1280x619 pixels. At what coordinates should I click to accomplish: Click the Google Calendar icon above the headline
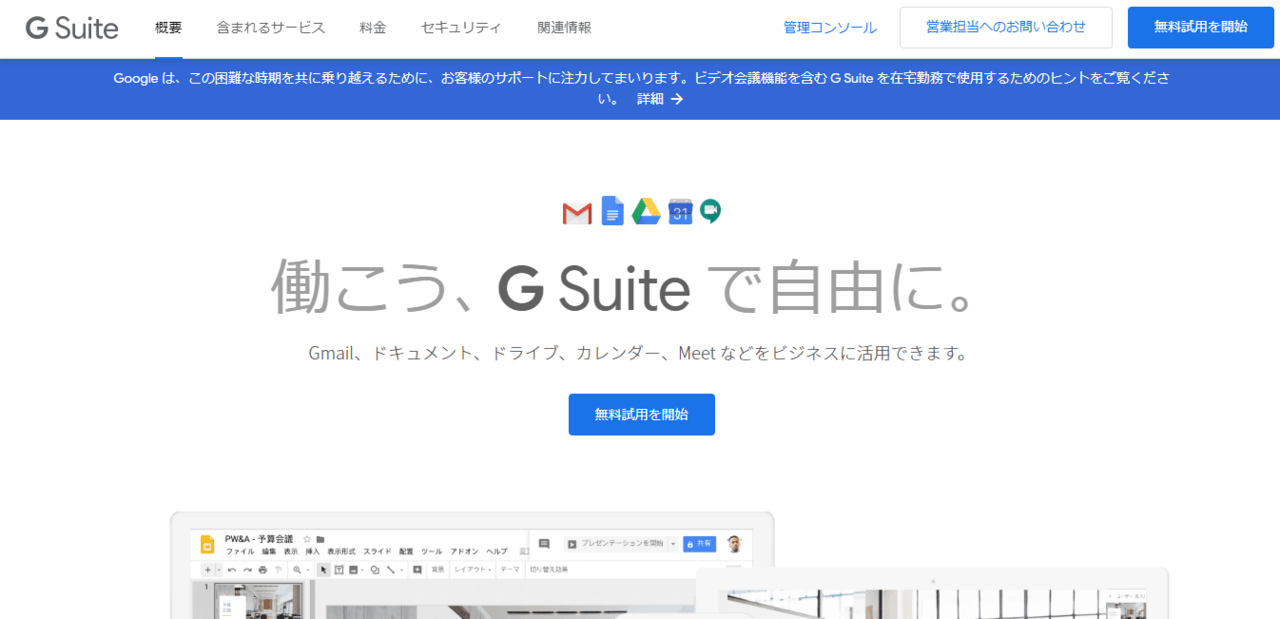(680, 211)
